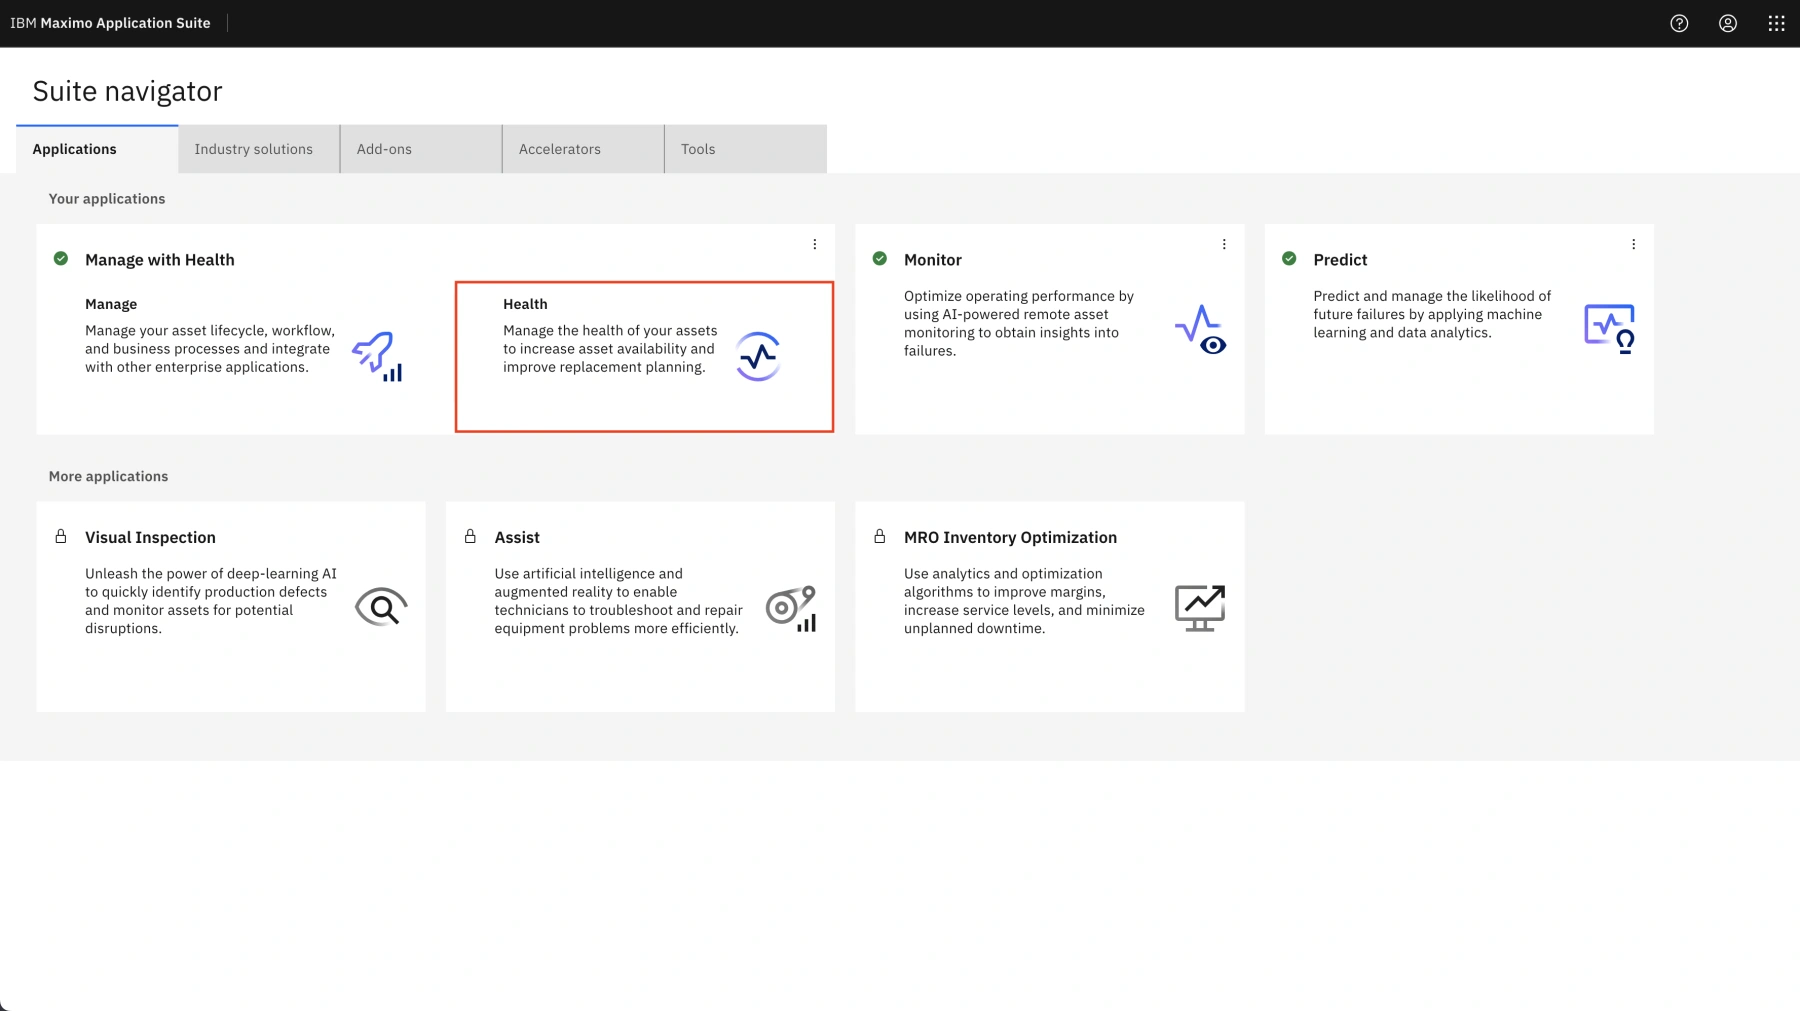The width and height of the screenshot is (1800, 1011).
Task: Click IBM Maximo Application Suite header link
Action: 110,23
